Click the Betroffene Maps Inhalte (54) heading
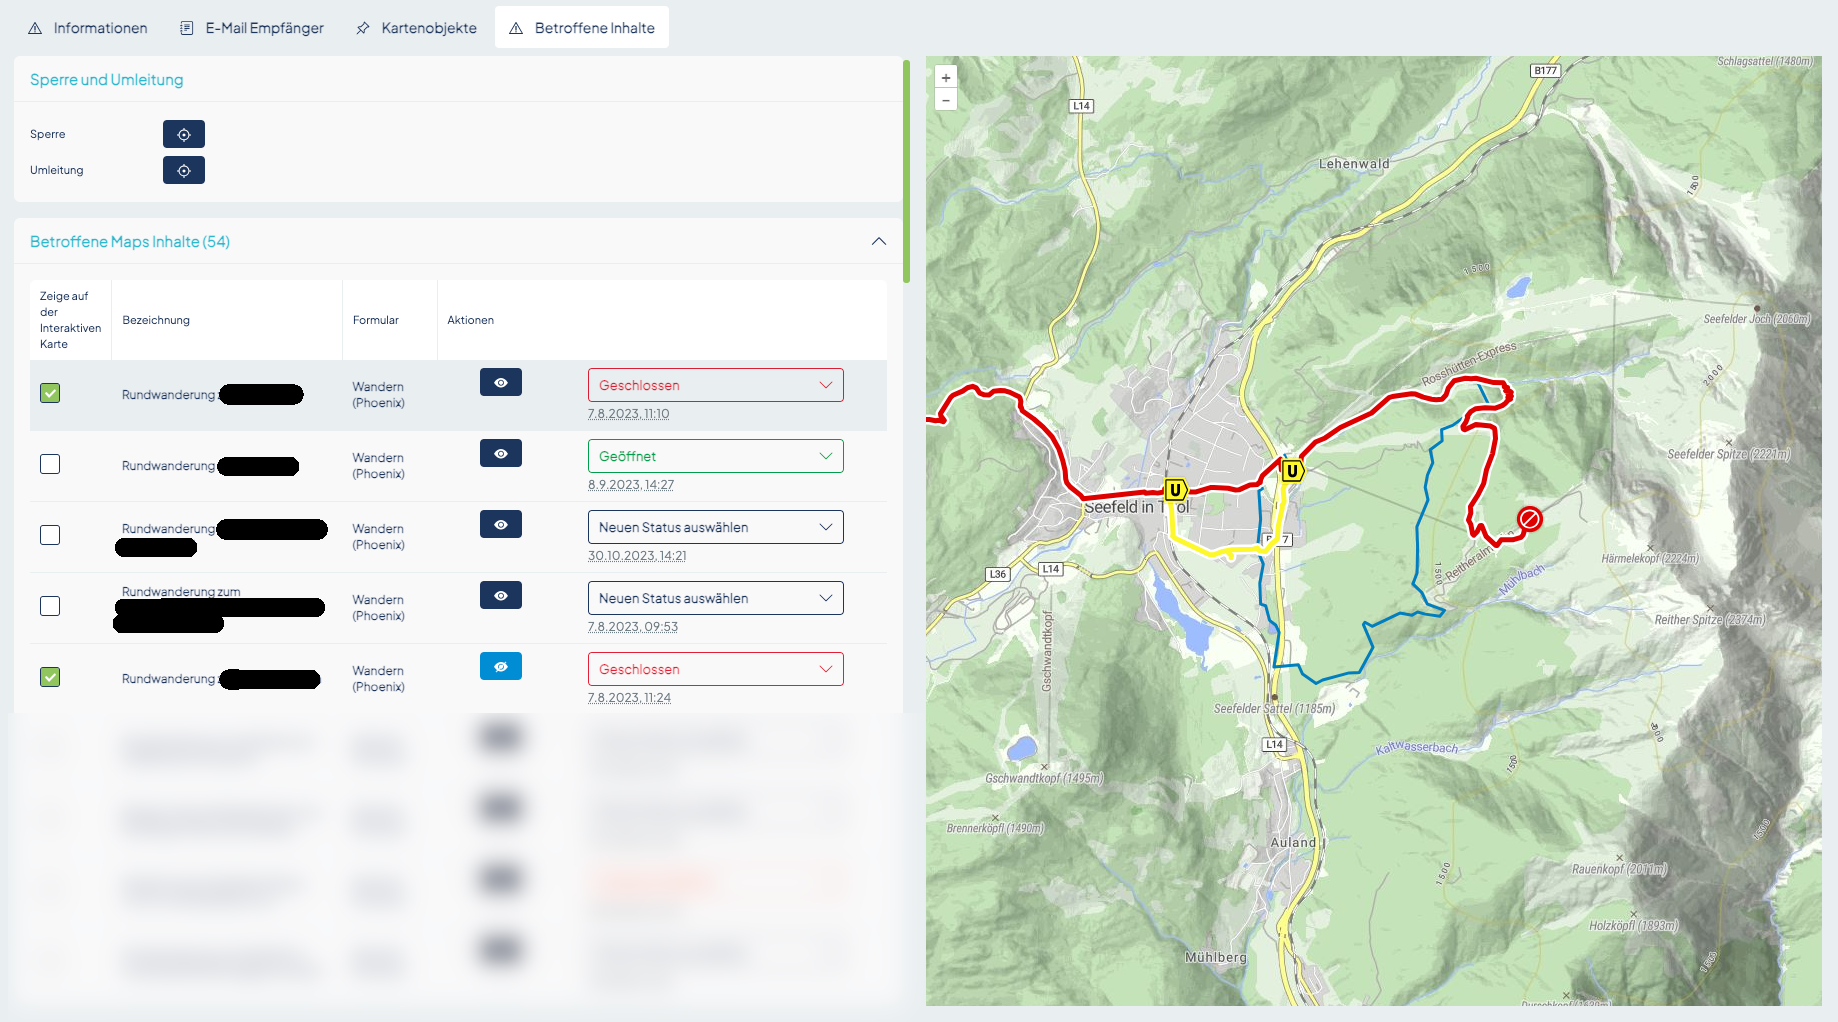 (130, 242)
